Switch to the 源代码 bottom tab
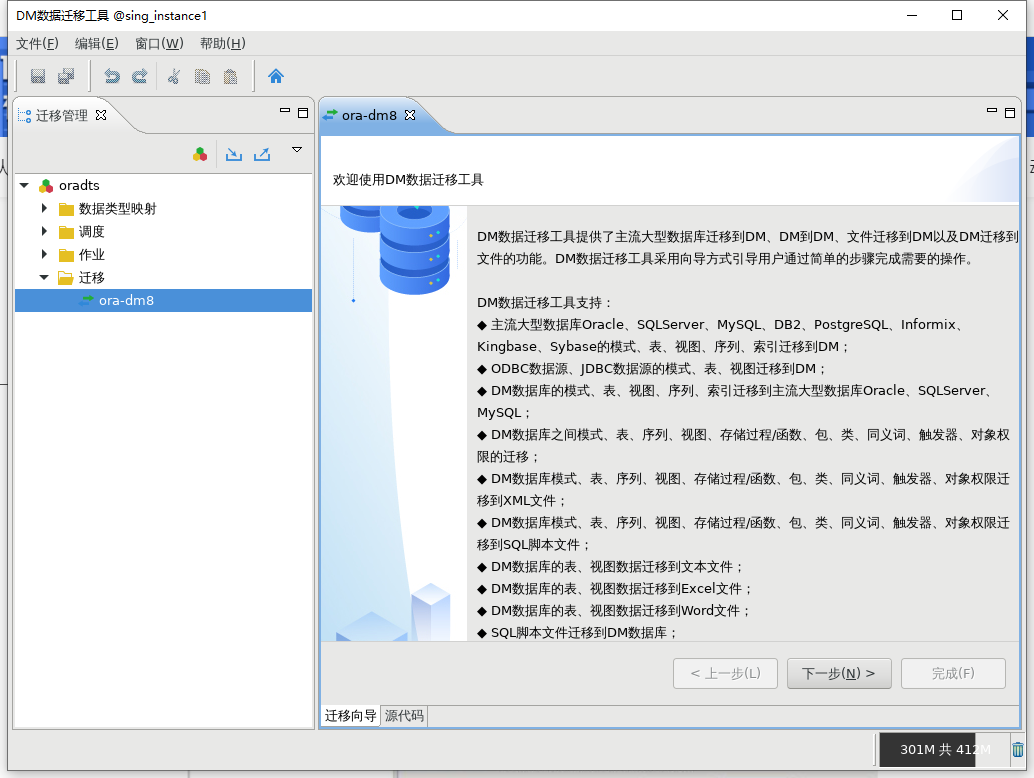This screenshot has width=1034, height=778. click(x=404, y=716)
